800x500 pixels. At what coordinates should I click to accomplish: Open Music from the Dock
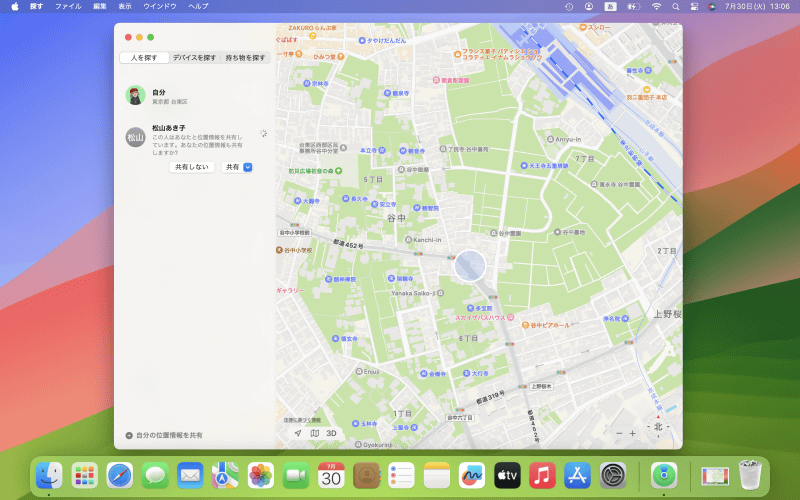[x=542, y=476]
